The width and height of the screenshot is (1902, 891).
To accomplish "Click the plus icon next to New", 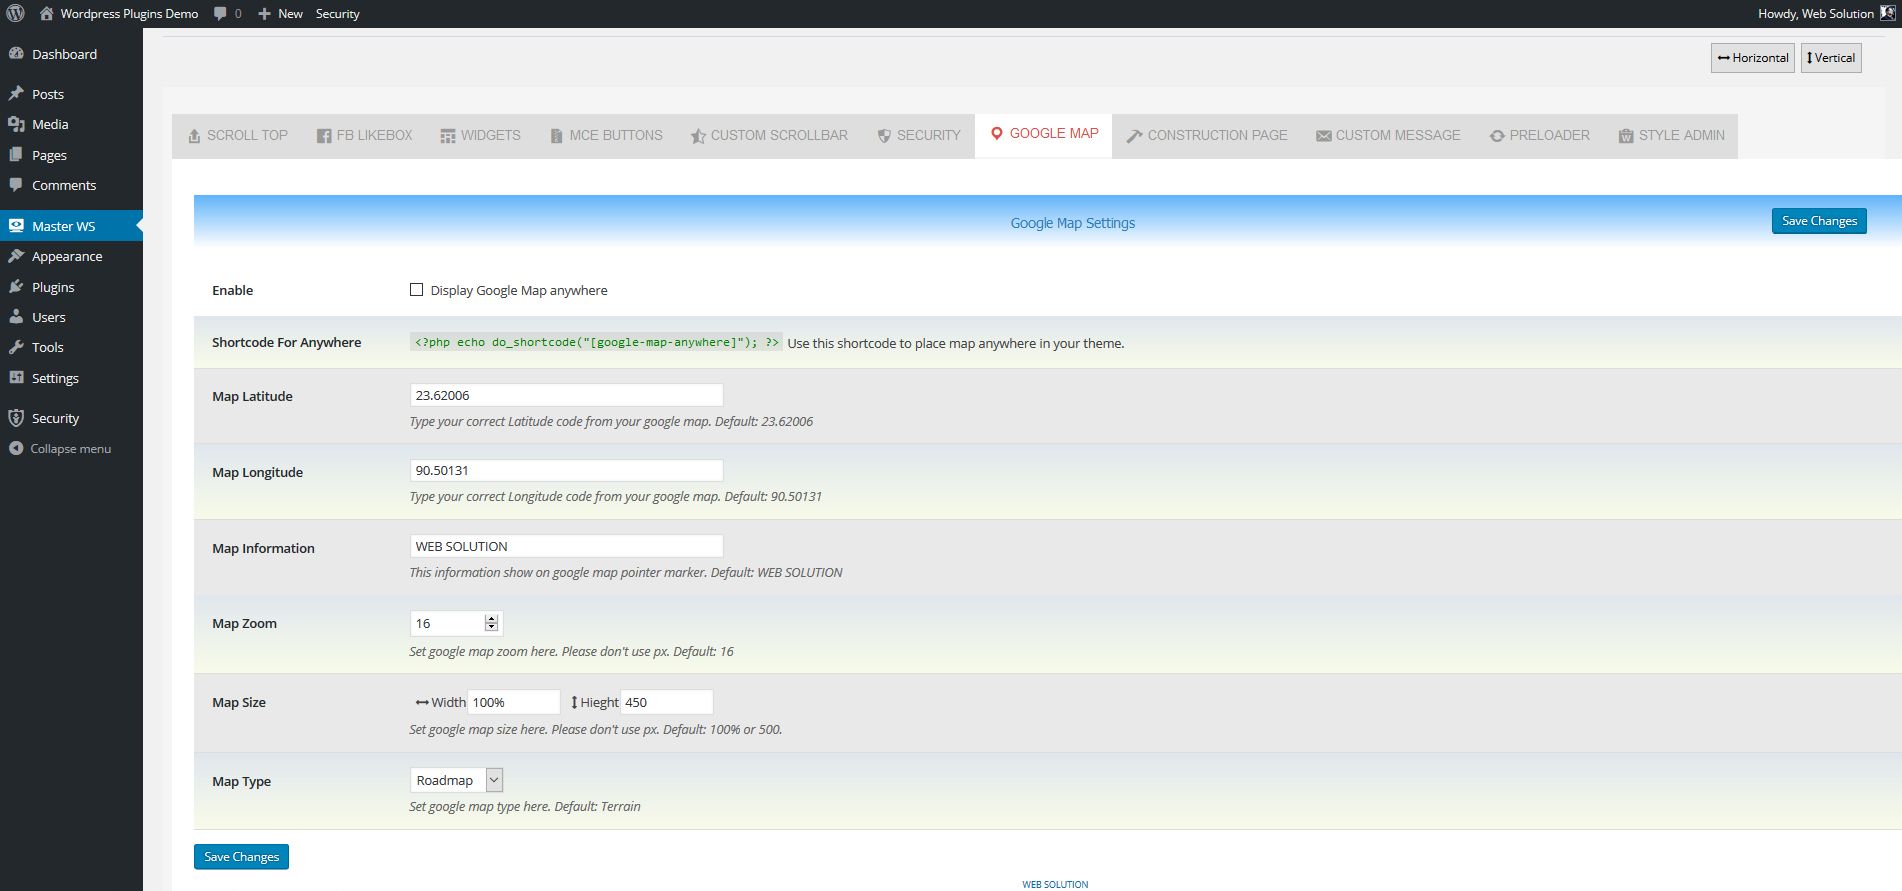I will pyautogui.click(x=264, y=14).
